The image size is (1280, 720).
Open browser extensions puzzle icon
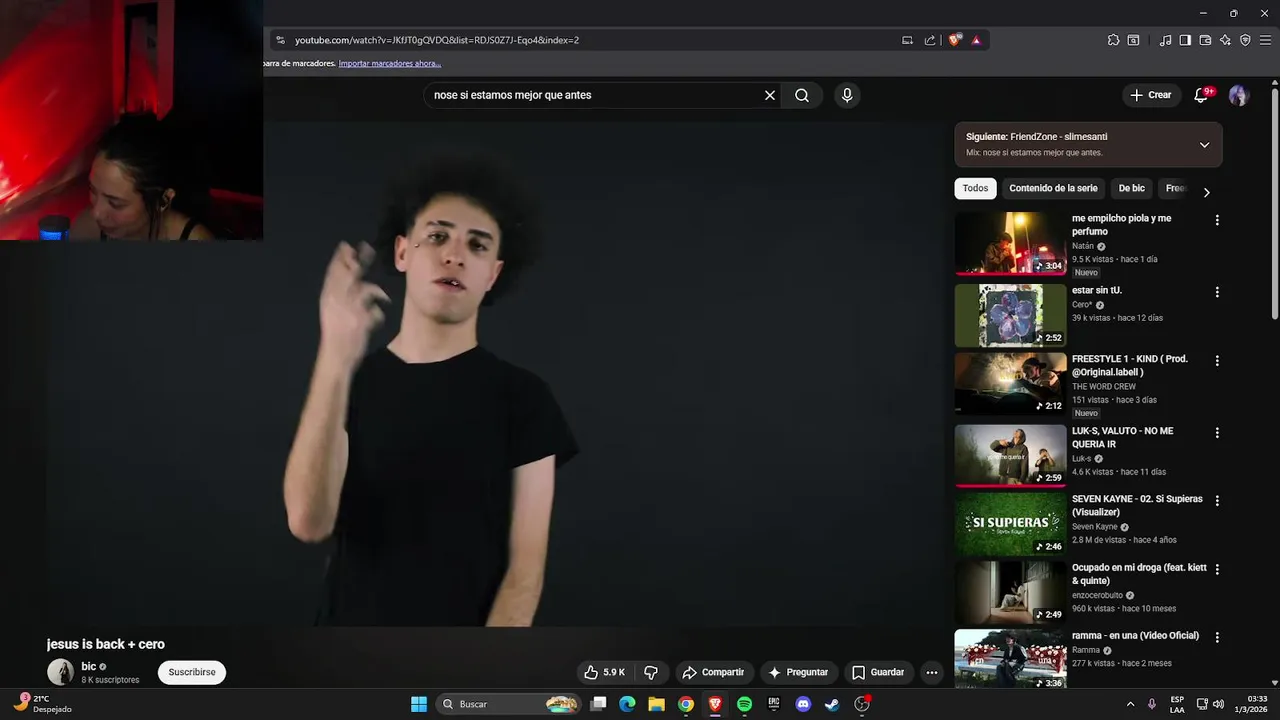pos(1113,40)
